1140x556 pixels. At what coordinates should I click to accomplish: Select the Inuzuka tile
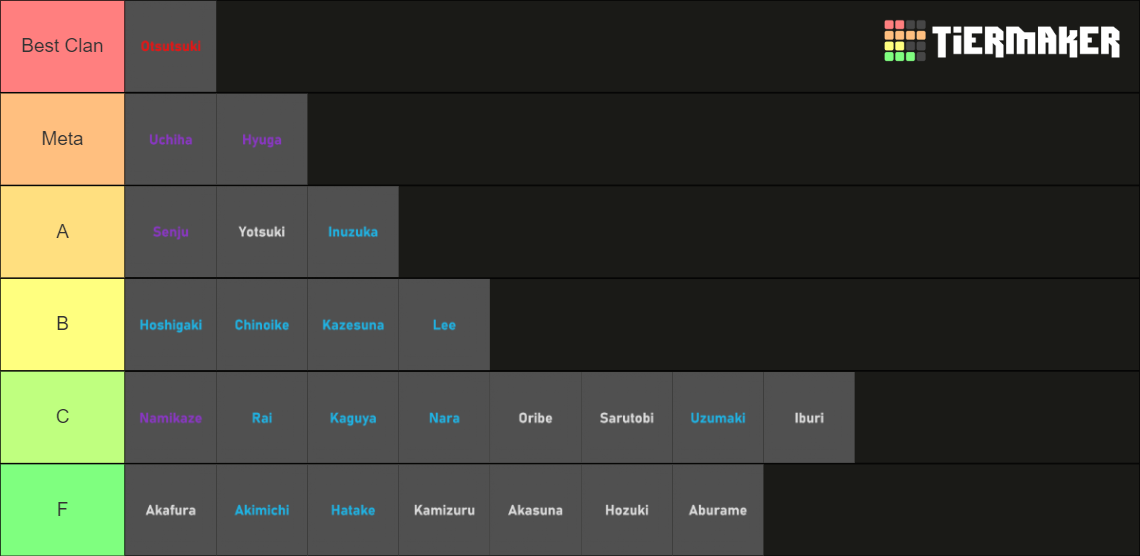(x=353, y=232)
